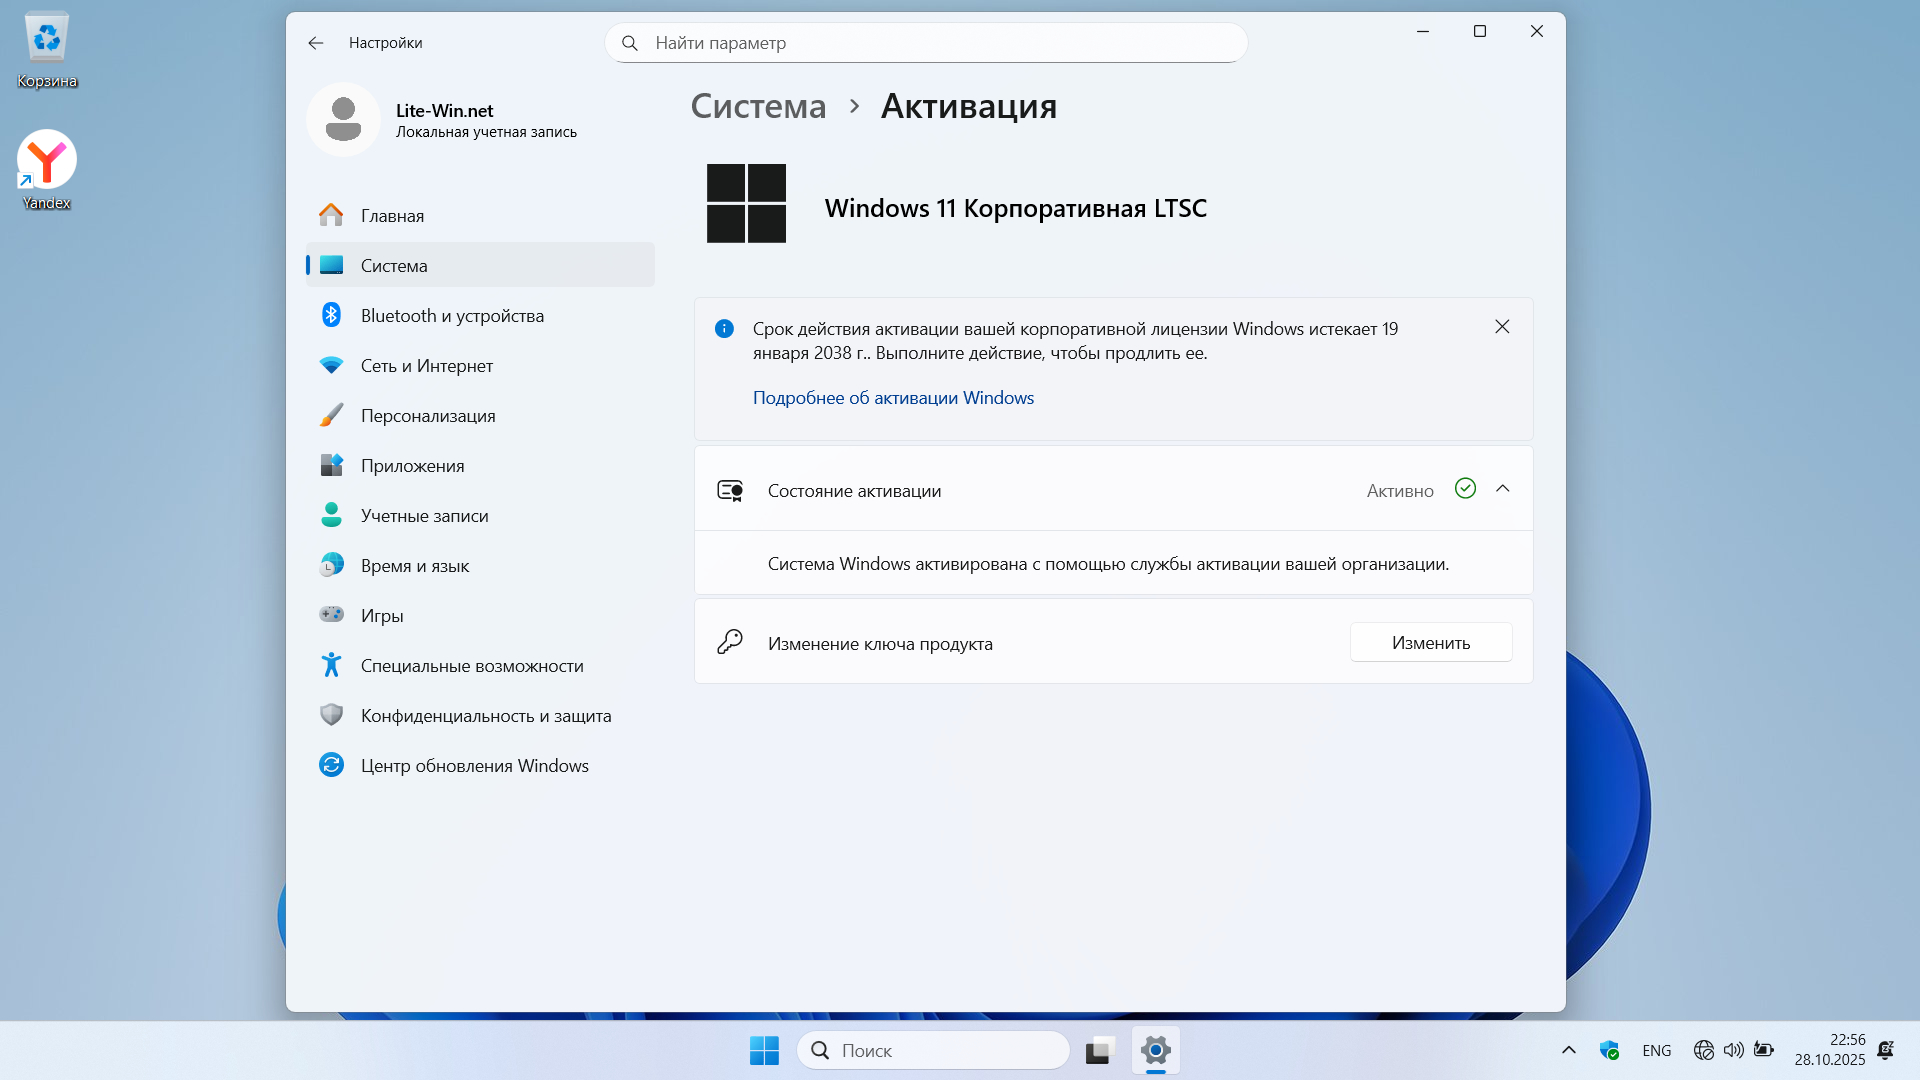
Task: Open the Игры settings section
Action: pyautogui.click(x=382, y=616)
